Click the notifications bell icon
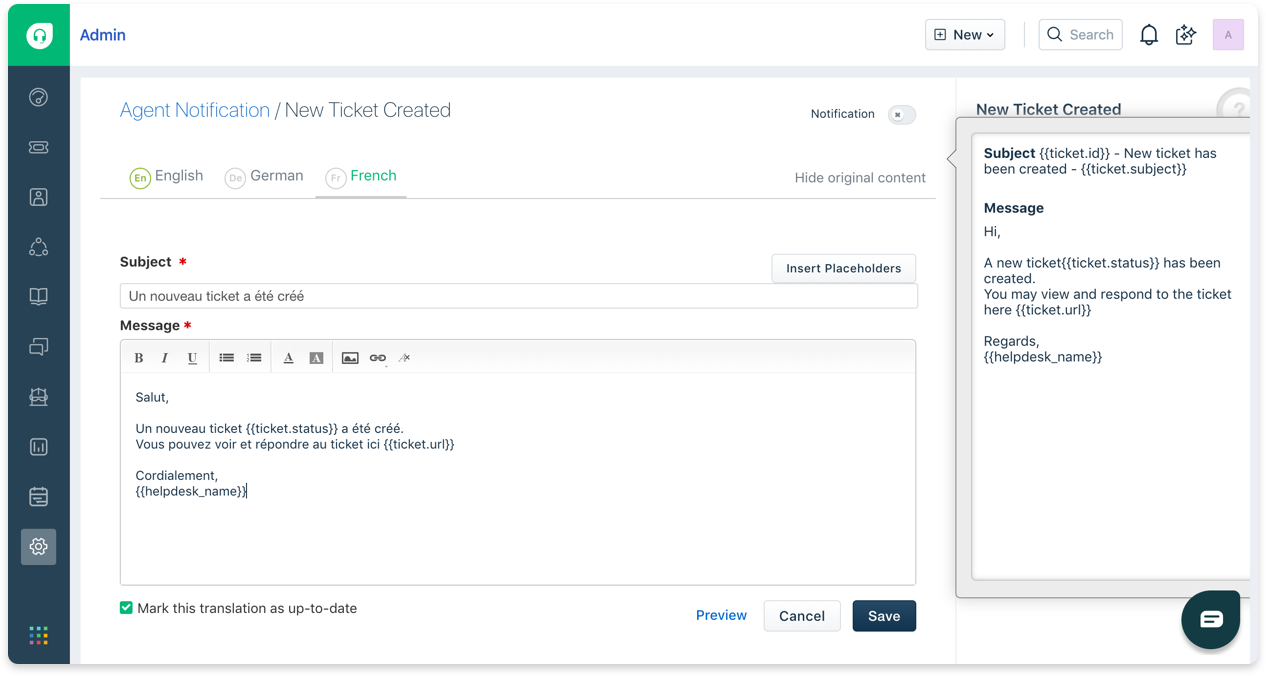This screenshot has height=676, width=1266. tap(1149, 35)
